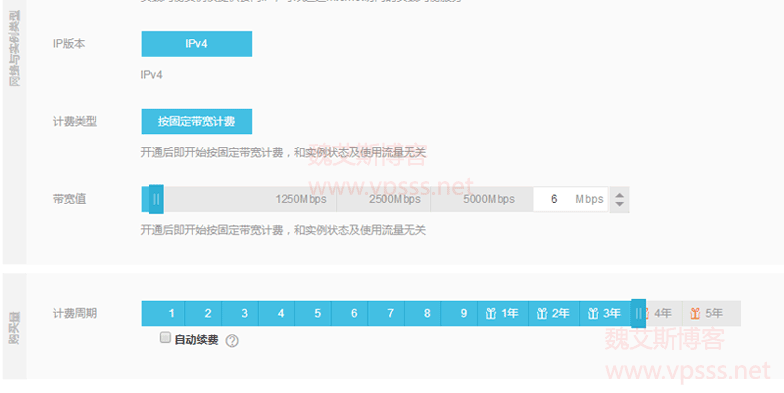The width and height of the screenshot is (784, 393).
Task: Set bandwidth slider to 1250Mbps mark
Action: pos(300,200)
